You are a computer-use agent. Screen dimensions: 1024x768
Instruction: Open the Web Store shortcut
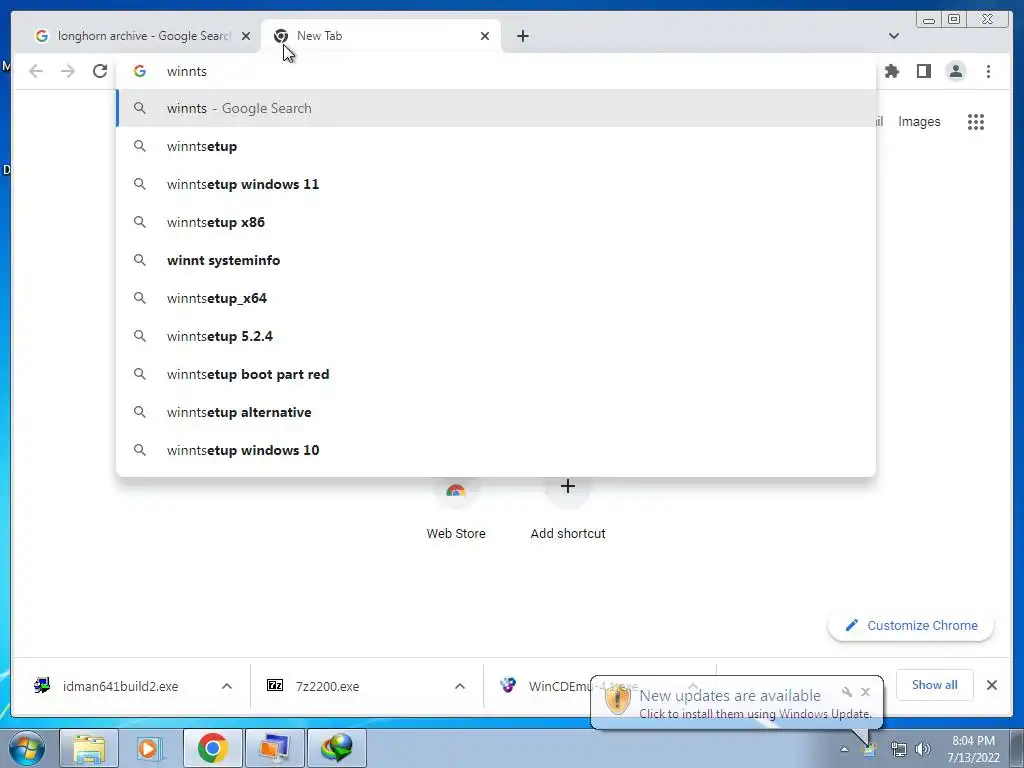[456, 513]
